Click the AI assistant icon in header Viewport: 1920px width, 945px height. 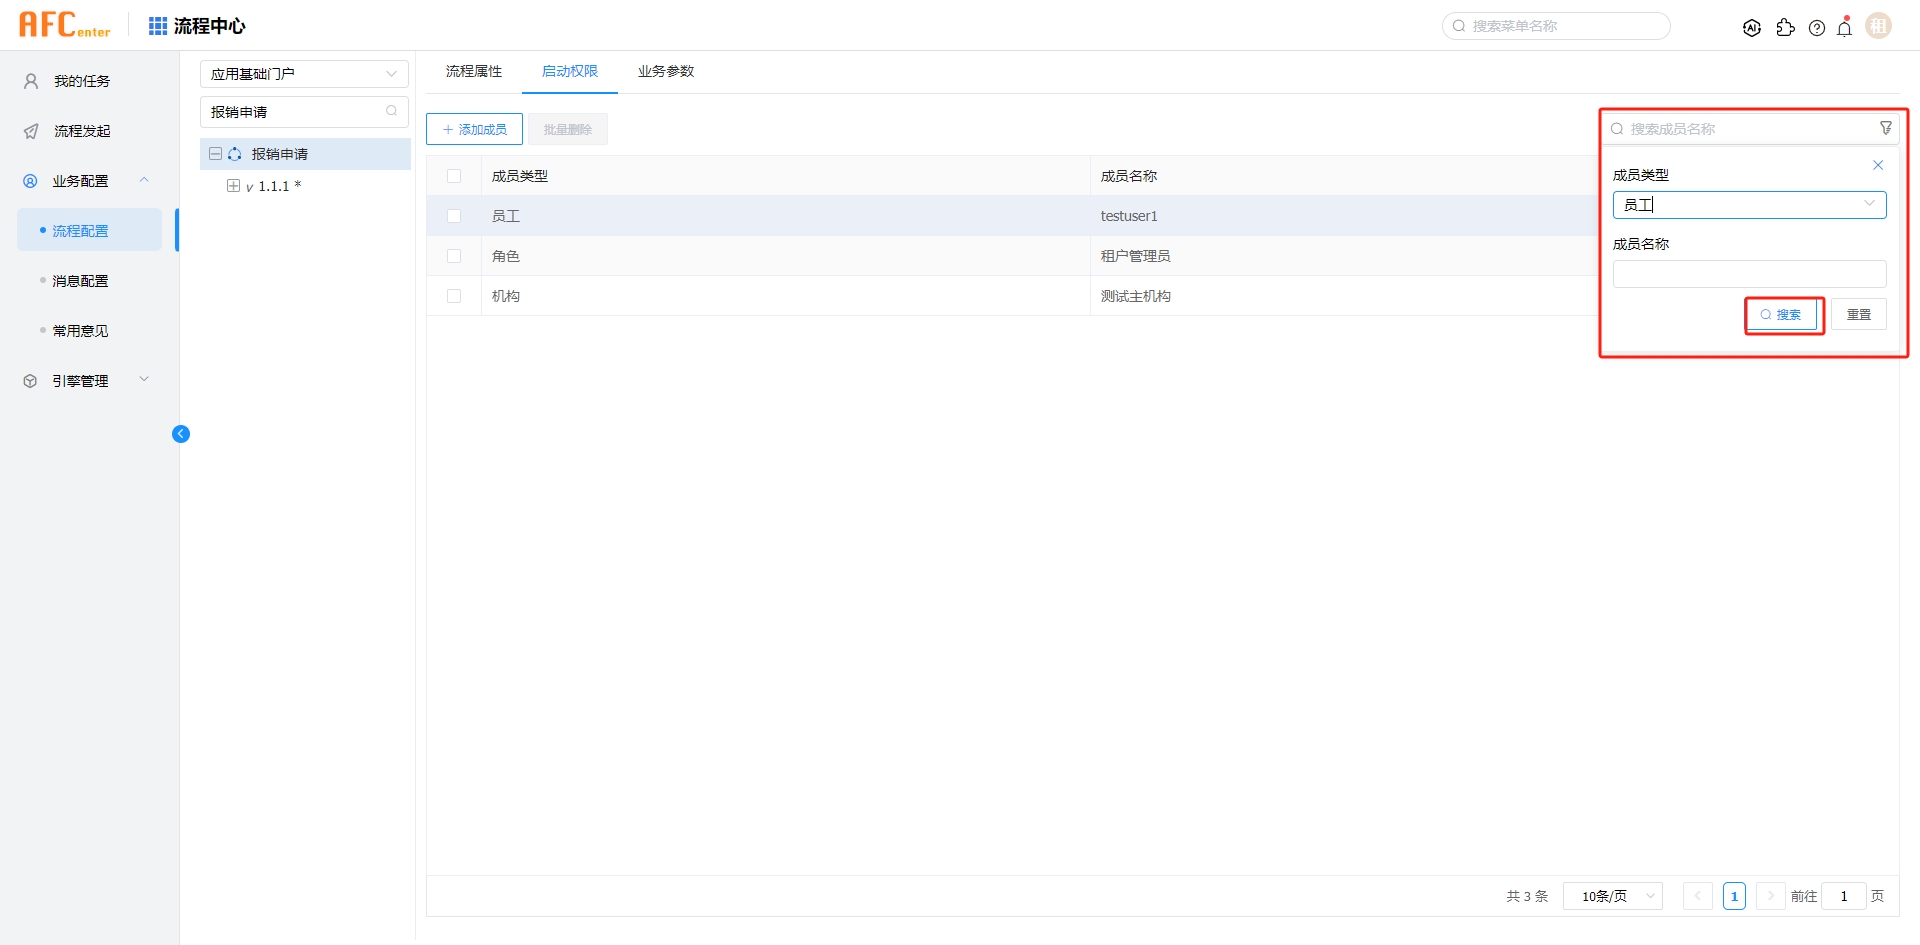(x=1751, y=28)
